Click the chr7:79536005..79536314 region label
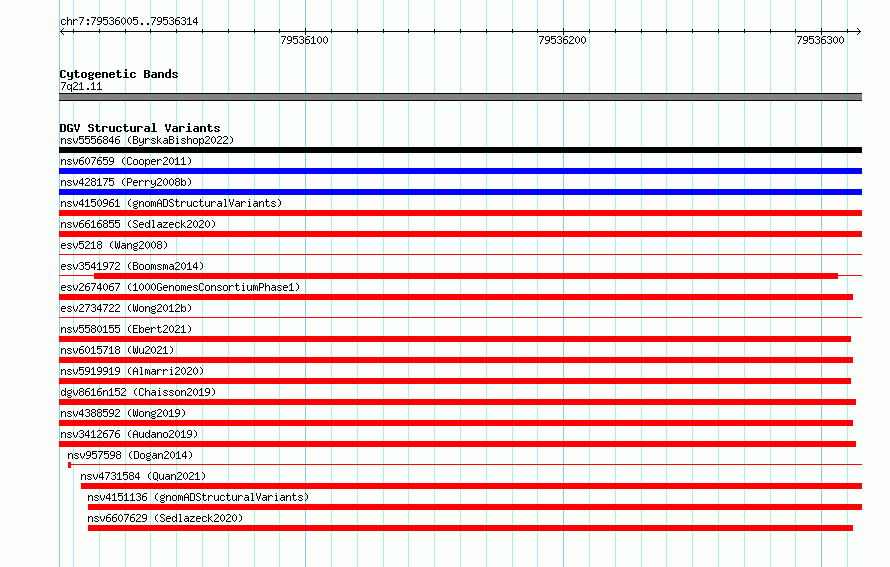 tap(129, 21)
